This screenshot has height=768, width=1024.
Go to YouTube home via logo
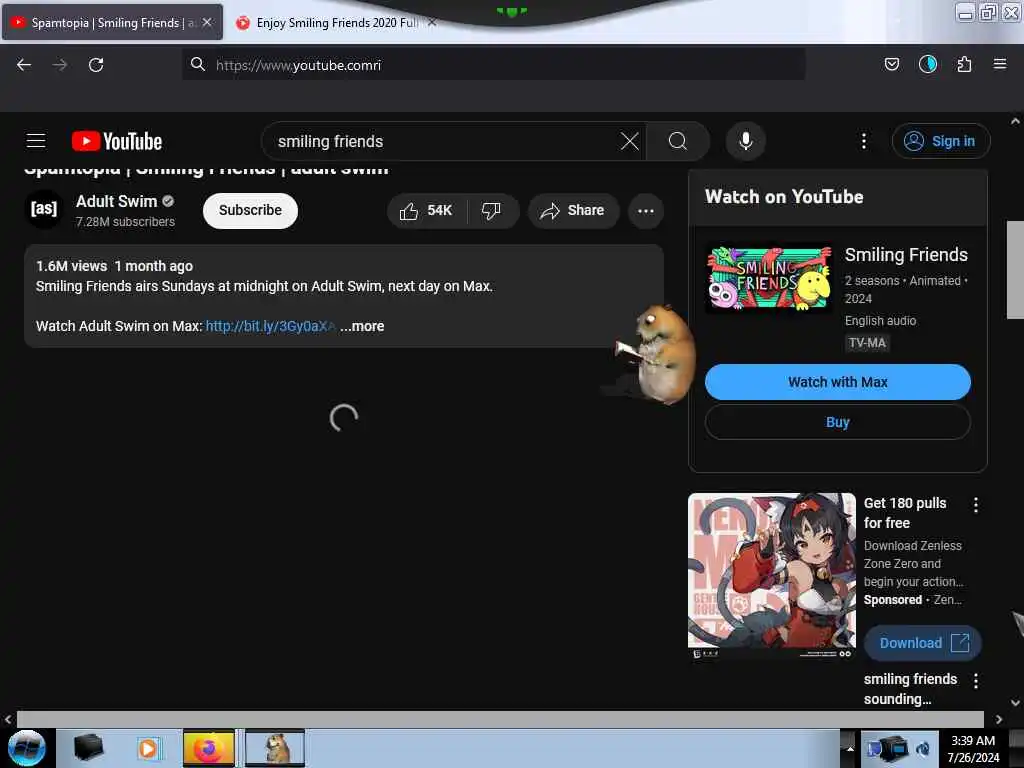pyautogui.click(x=117, y=141)
